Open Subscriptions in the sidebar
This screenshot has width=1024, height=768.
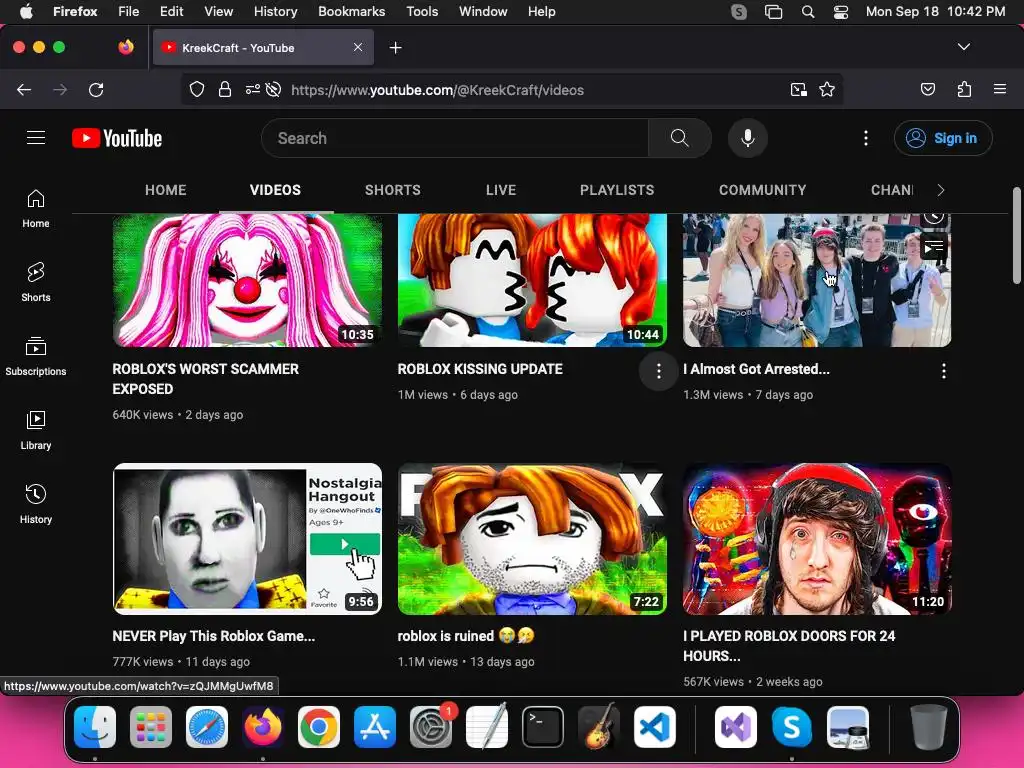36,356
